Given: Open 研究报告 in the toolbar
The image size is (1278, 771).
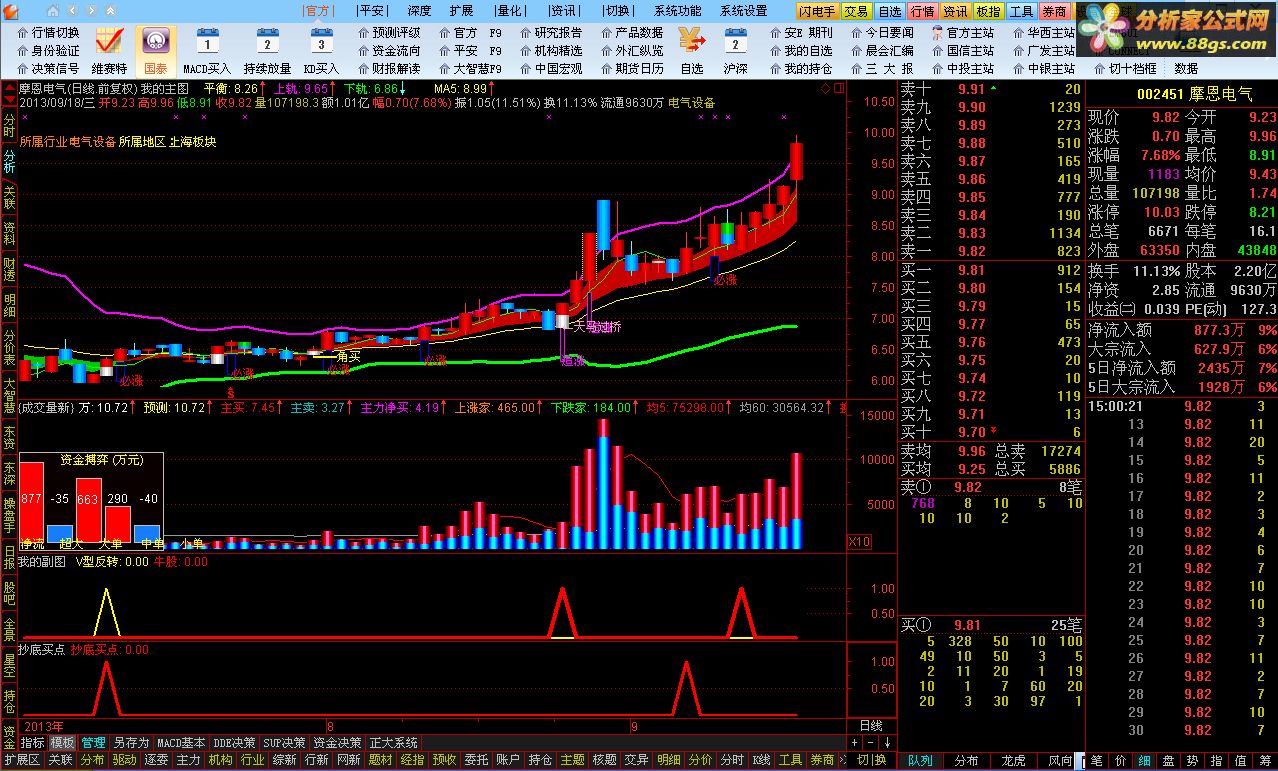Looking at the screenshot, I should [x=550, y=32].
